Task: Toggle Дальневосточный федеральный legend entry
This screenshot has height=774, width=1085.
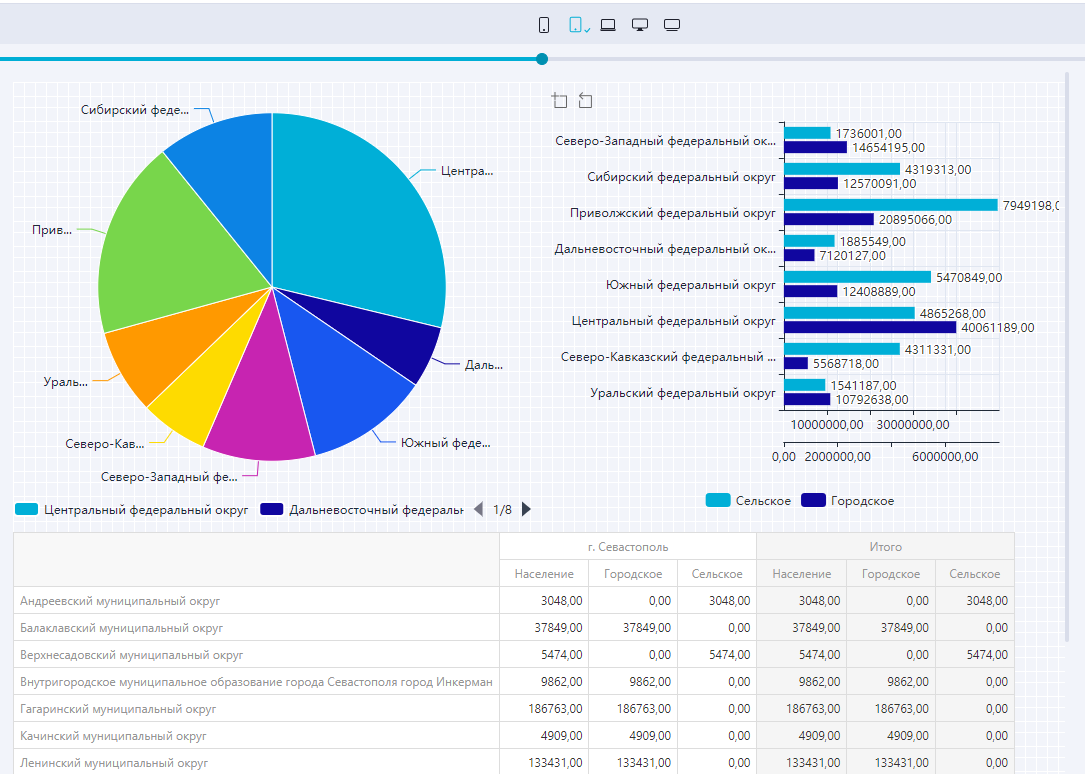Action: pos(362,509)
